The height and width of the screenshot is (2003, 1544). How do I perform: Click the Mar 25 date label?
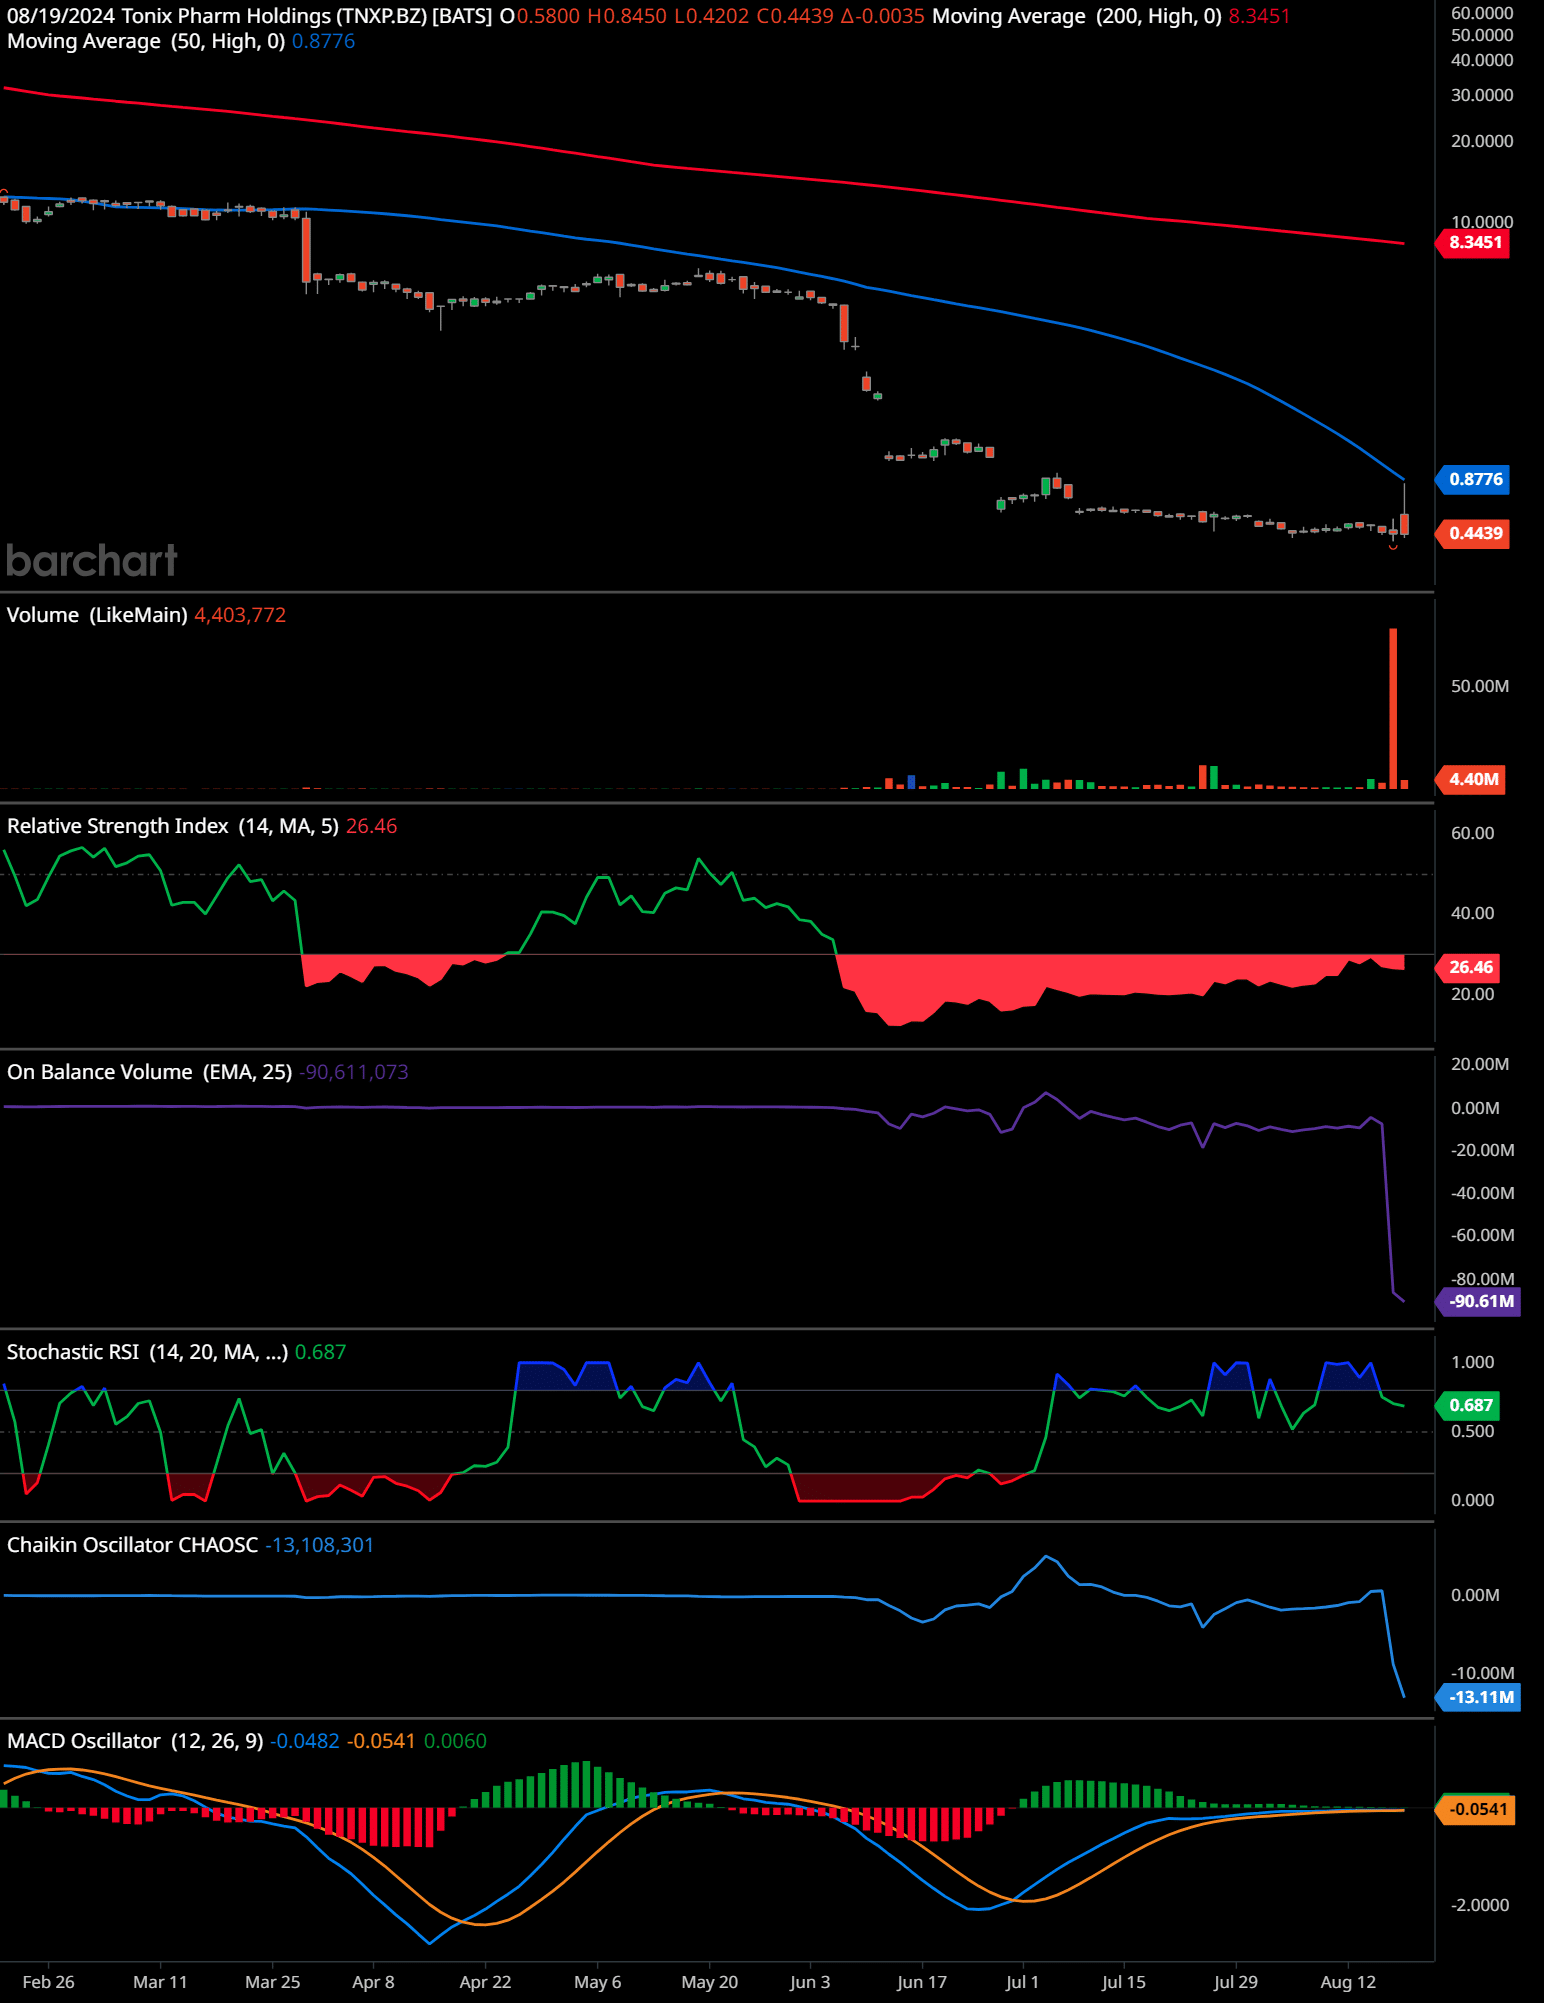coord(272,1982)
